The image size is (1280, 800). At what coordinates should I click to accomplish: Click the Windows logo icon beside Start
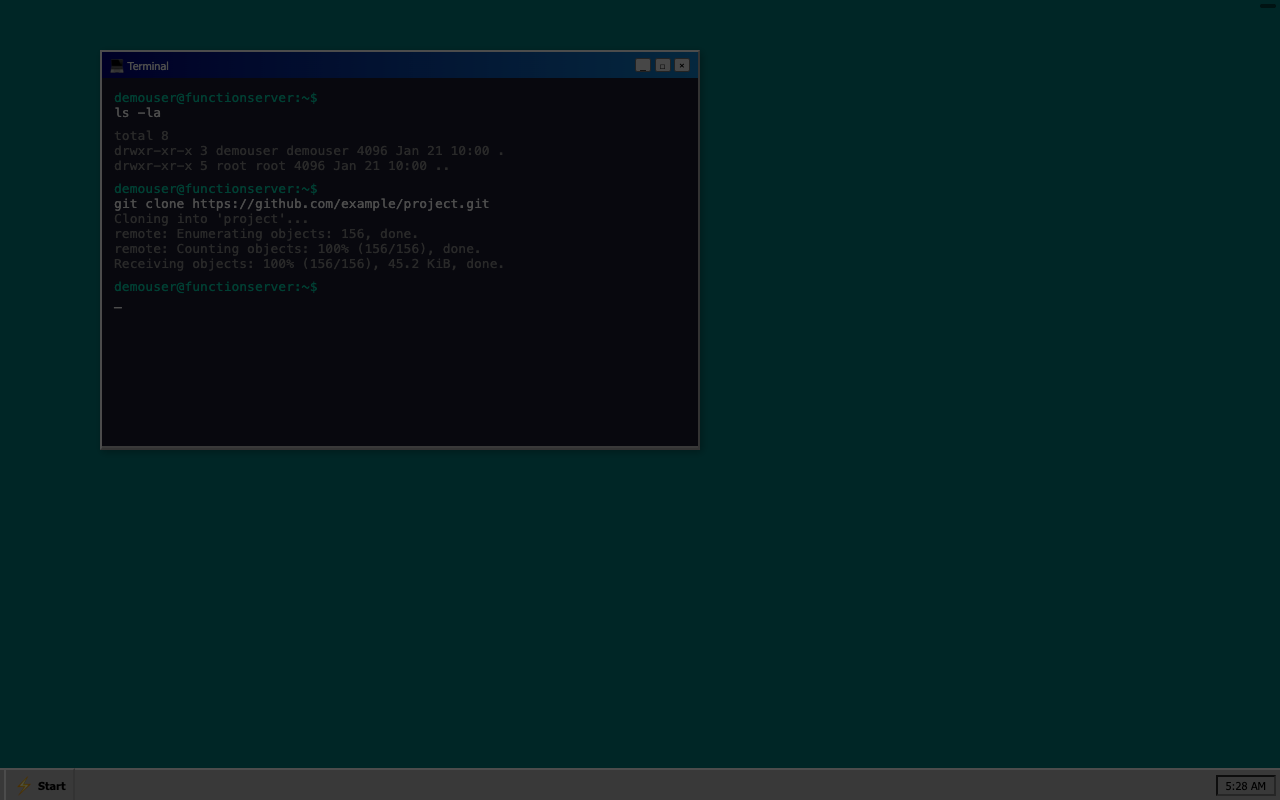[23, 786]
